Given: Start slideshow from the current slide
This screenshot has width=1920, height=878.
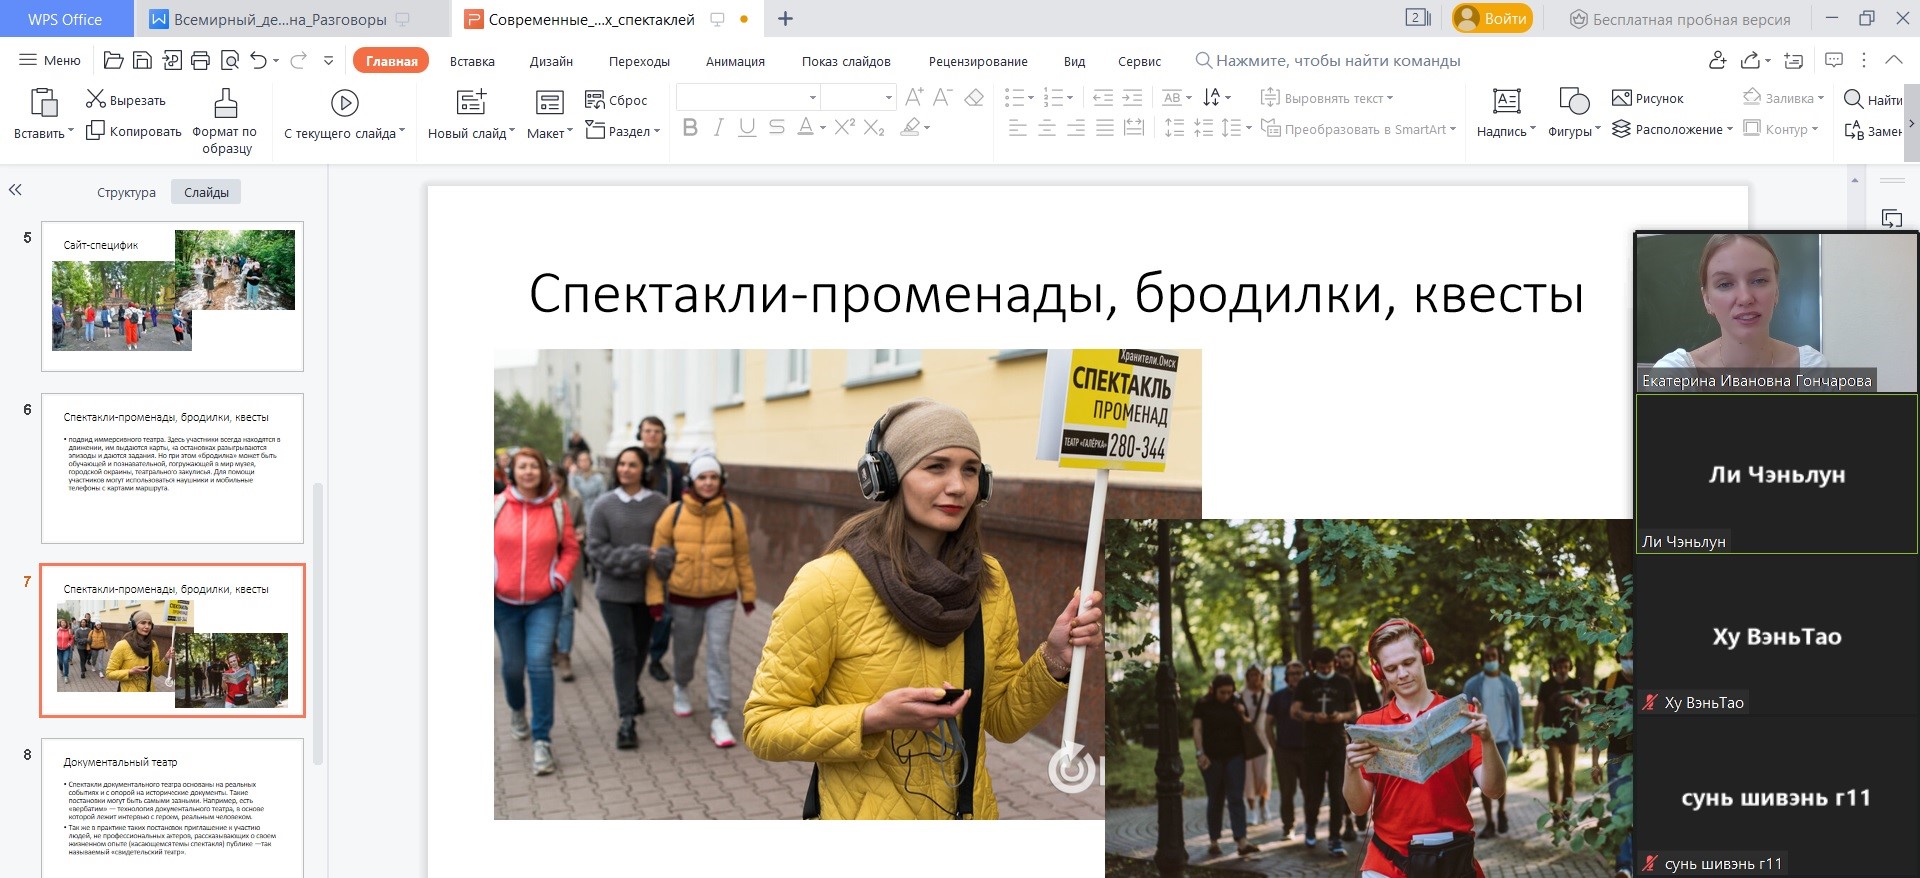Looking at the screenshot, I should 344,103.
